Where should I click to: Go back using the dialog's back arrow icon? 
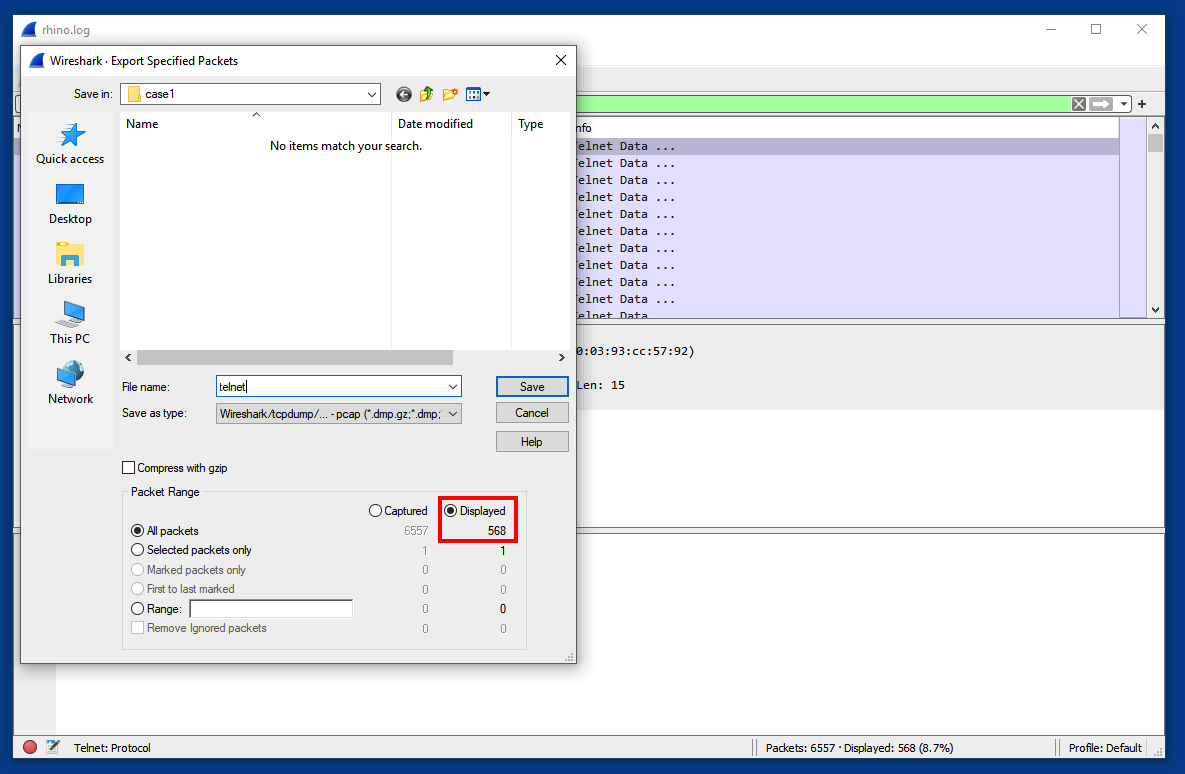(404, 94)
